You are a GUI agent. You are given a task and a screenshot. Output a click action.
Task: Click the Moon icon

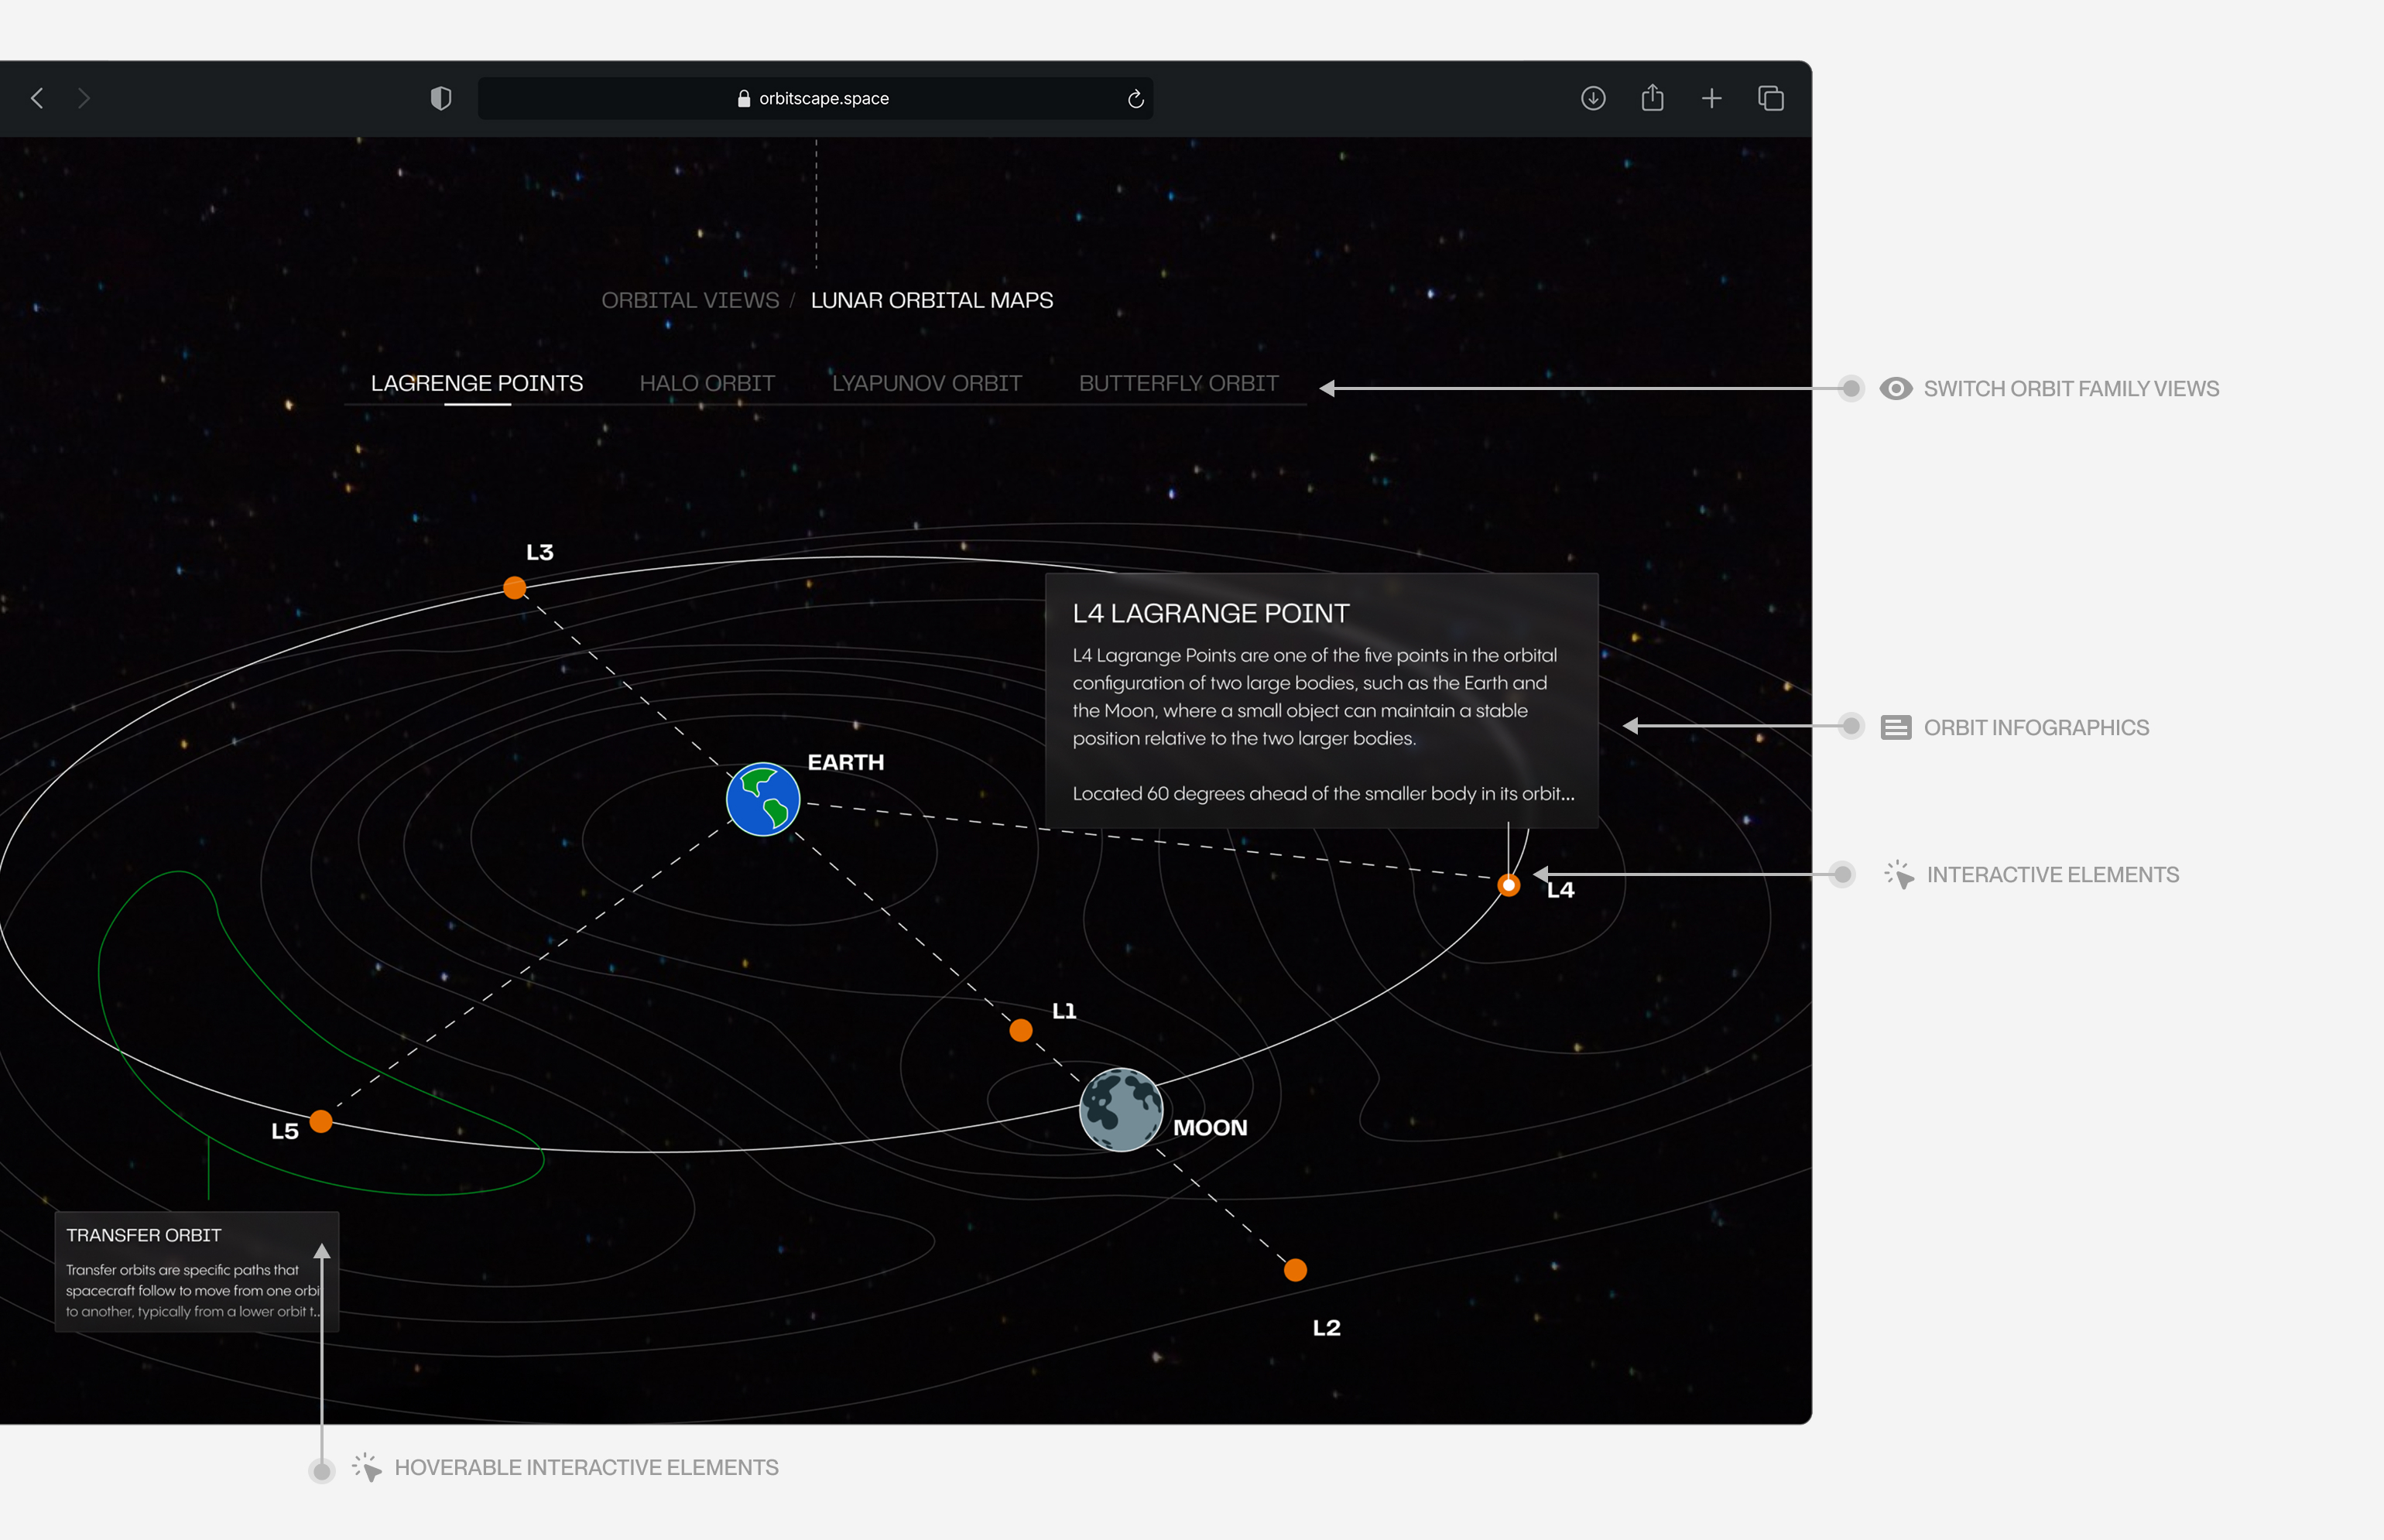1121,1110
